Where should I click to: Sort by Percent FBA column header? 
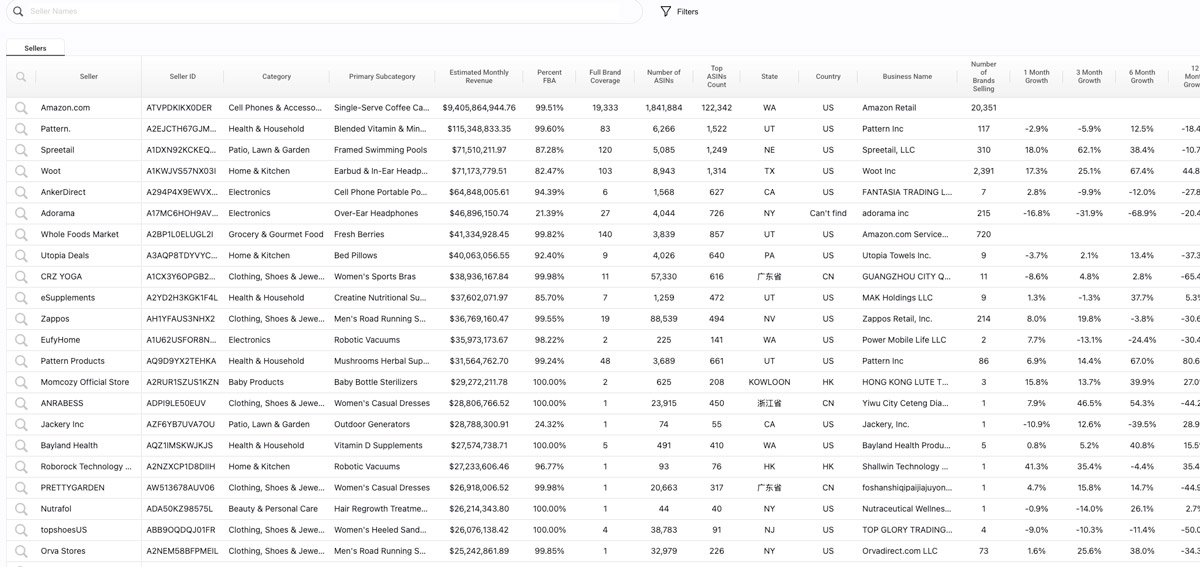549,77
